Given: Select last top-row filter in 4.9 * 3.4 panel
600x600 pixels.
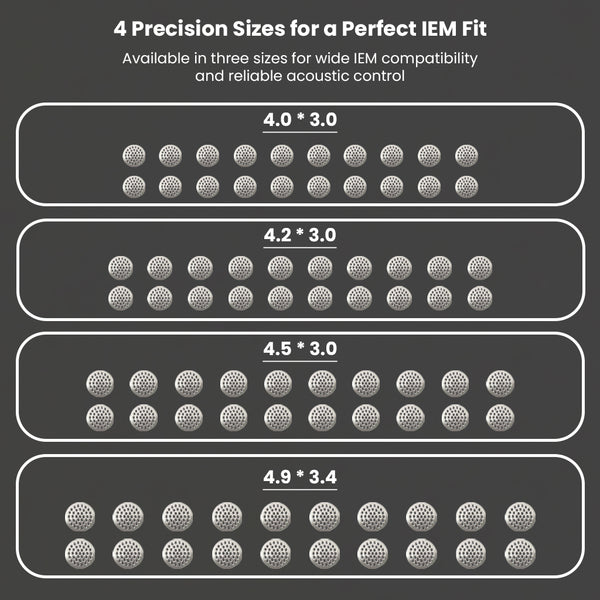Looking at the screenshot, I should click(x=520, y=515).
